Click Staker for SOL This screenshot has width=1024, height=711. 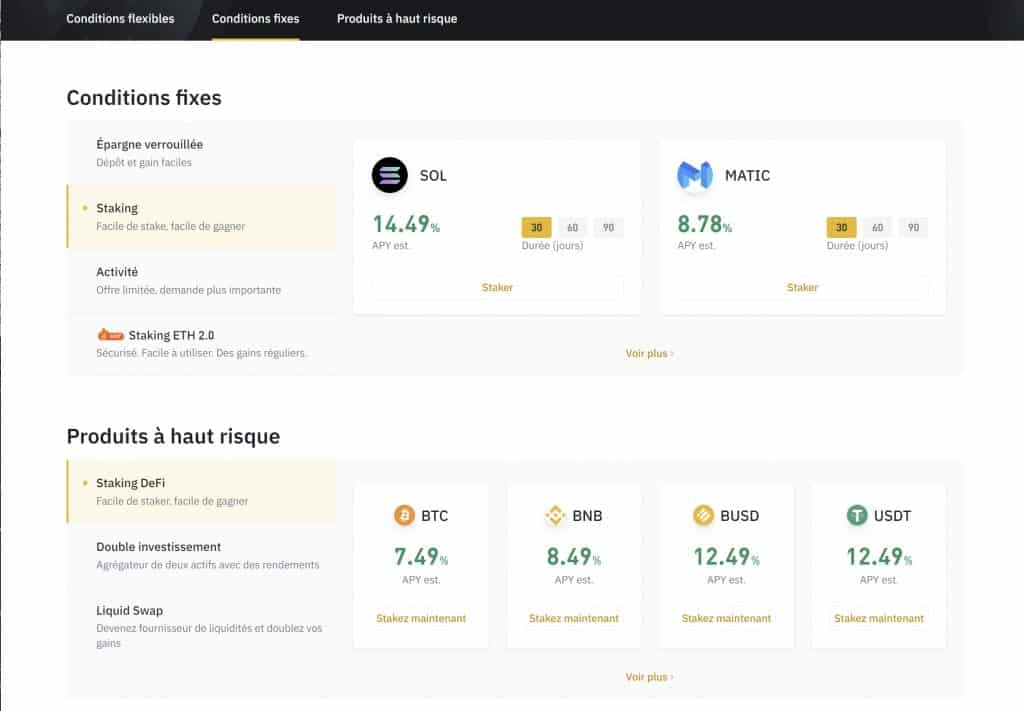pos(497,287)
